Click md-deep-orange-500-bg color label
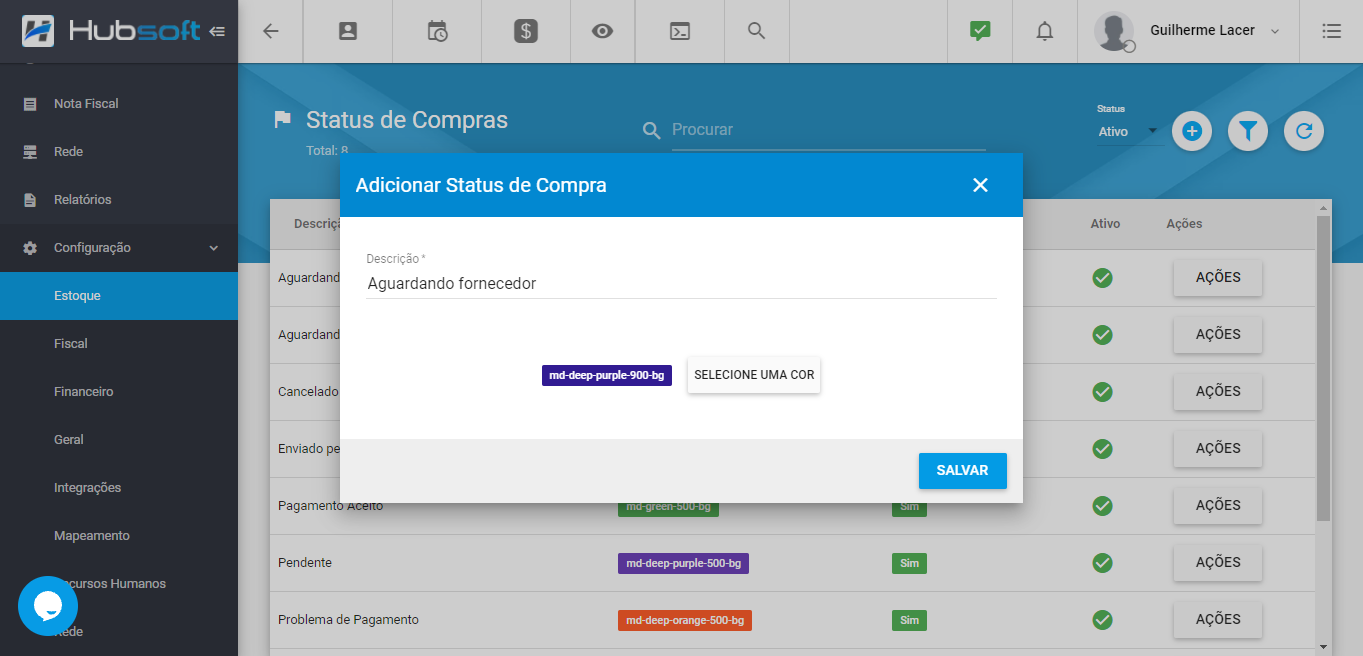Viewport: 1363px width, 656px height. coord(685,621)
